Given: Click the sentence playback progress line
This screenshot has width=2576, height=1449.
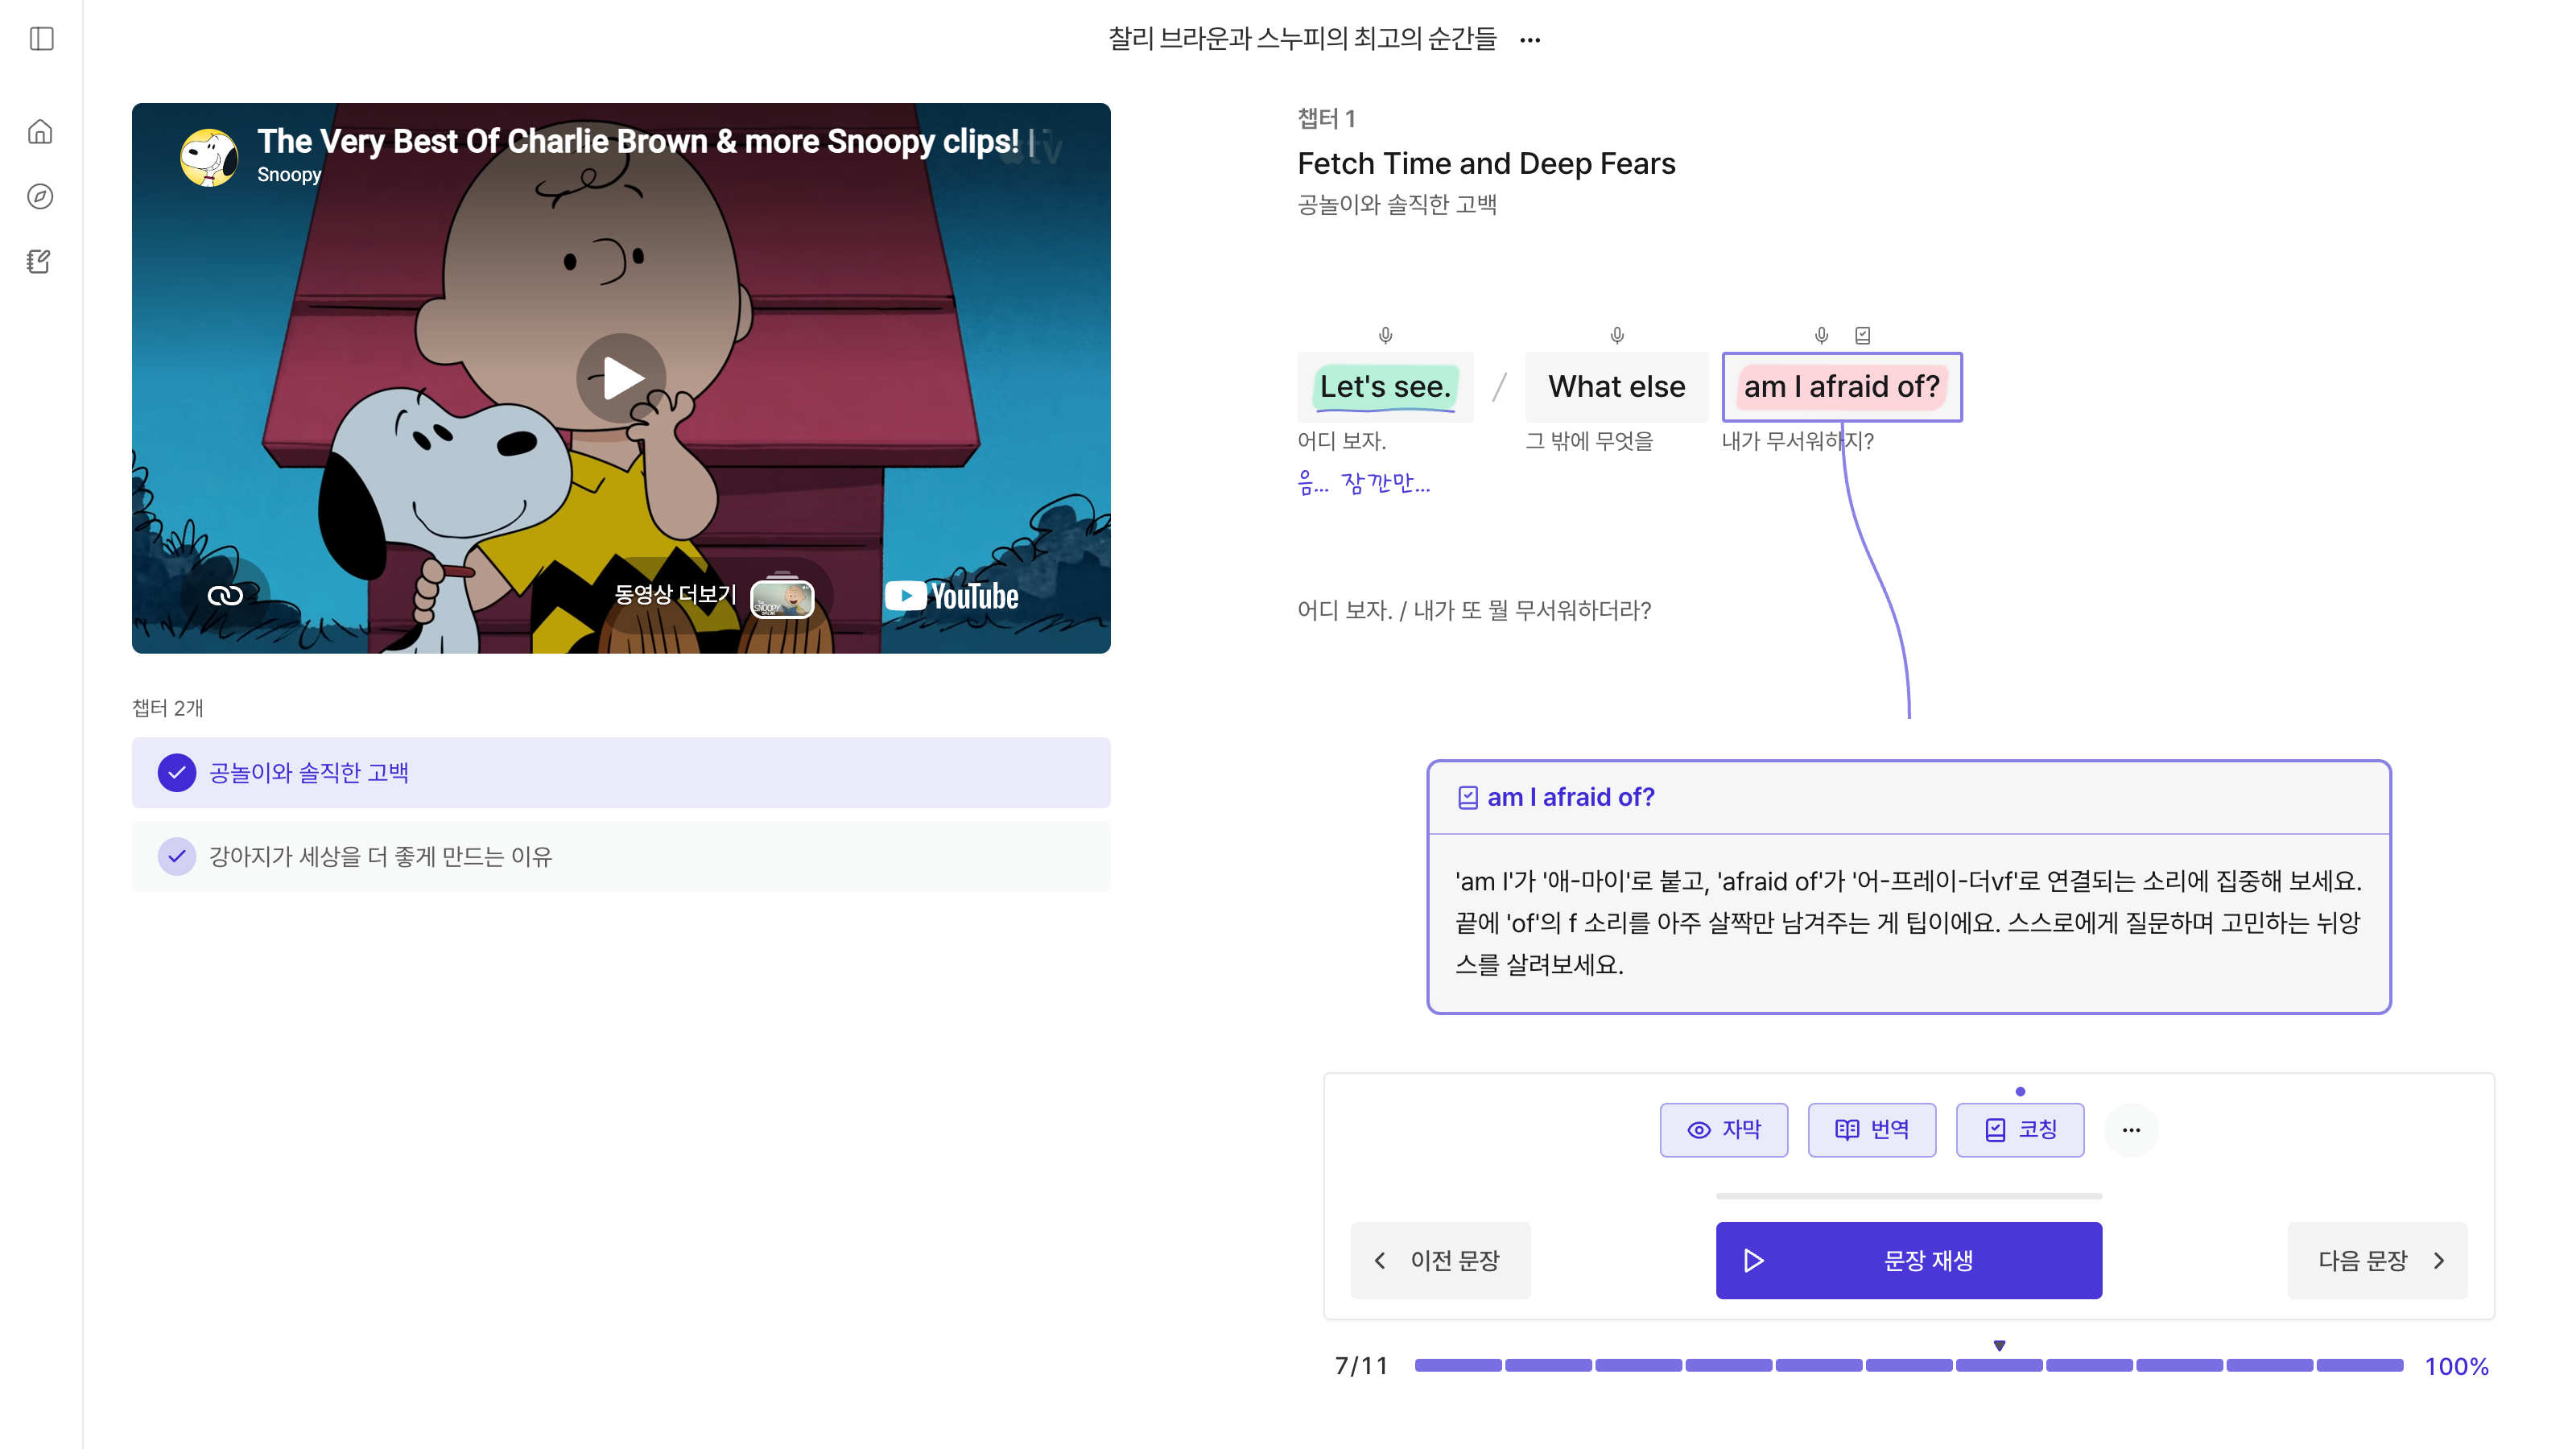Looking at the screenshot, I should point(1909,1196).
